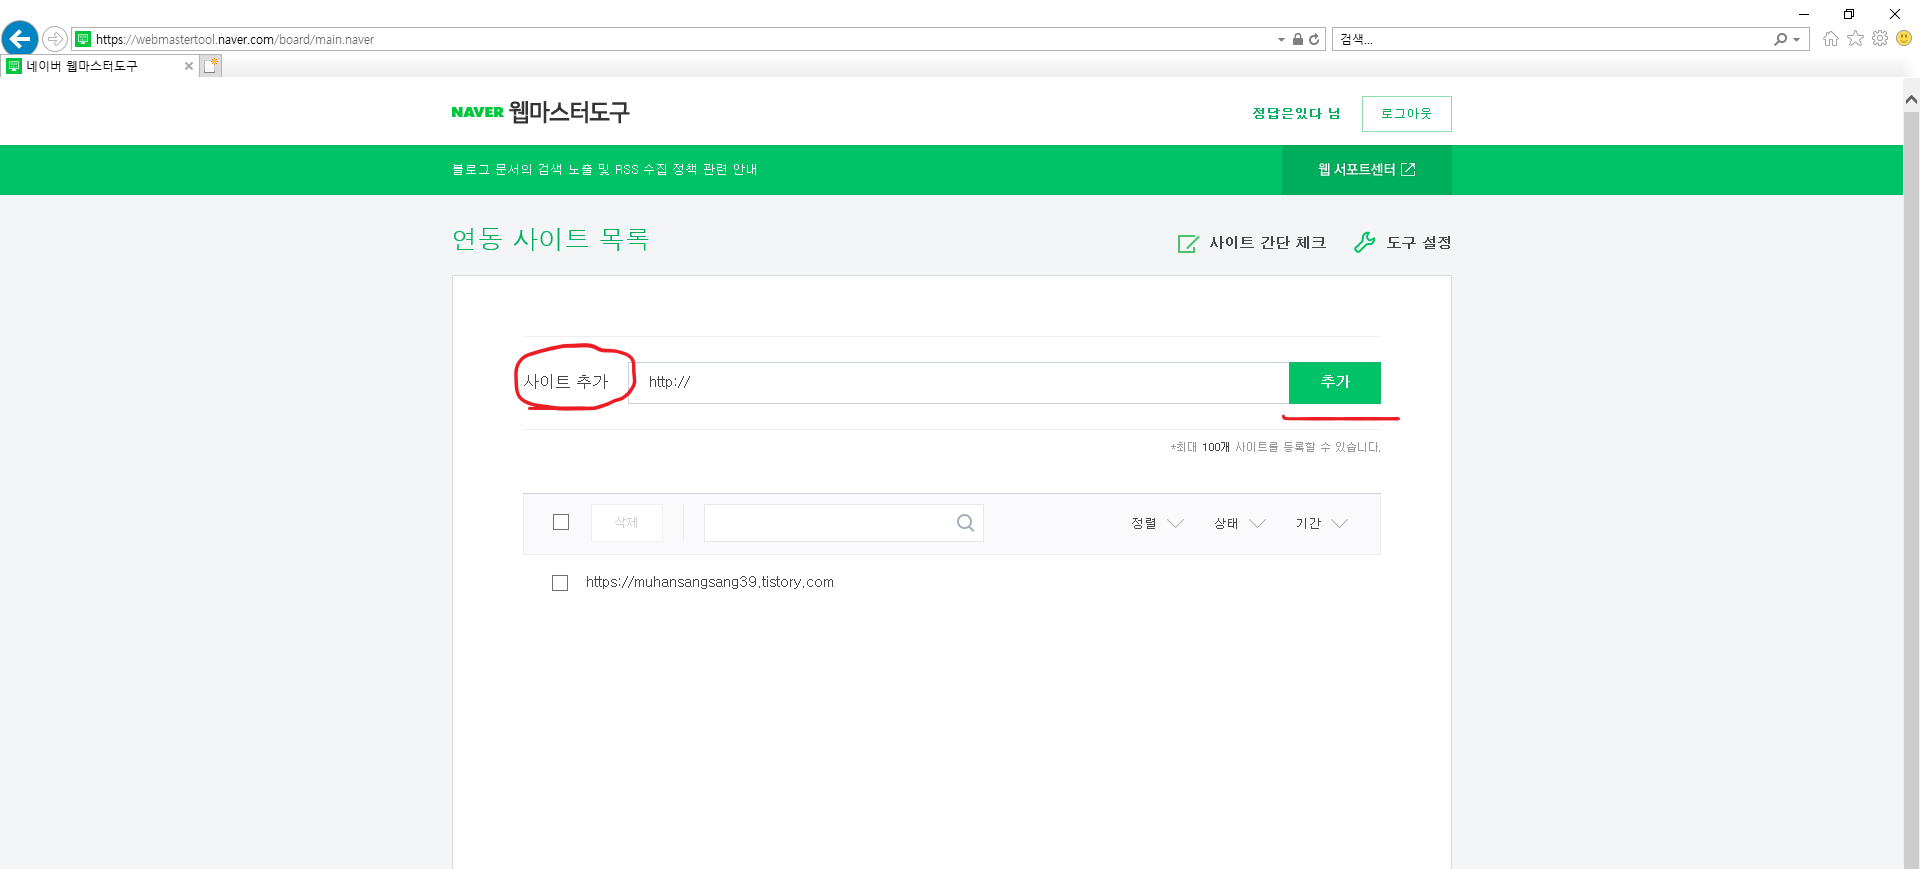
Task: Open the address bar history dropdown arrow
Action: 1281,39
